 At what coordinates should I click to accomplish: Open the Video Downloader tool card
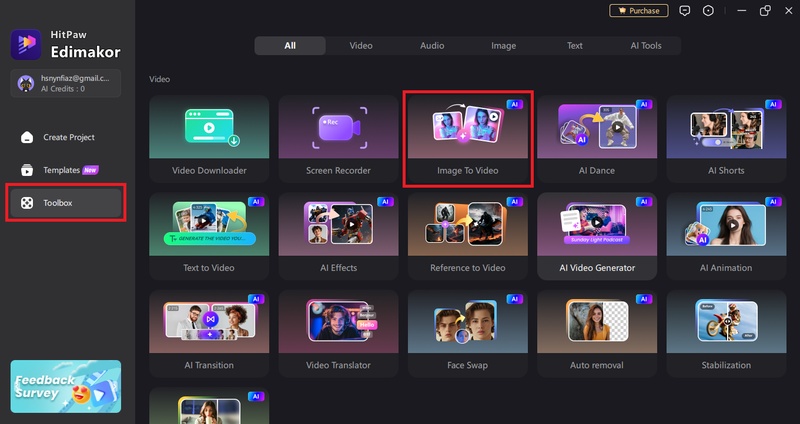point(209,139)
